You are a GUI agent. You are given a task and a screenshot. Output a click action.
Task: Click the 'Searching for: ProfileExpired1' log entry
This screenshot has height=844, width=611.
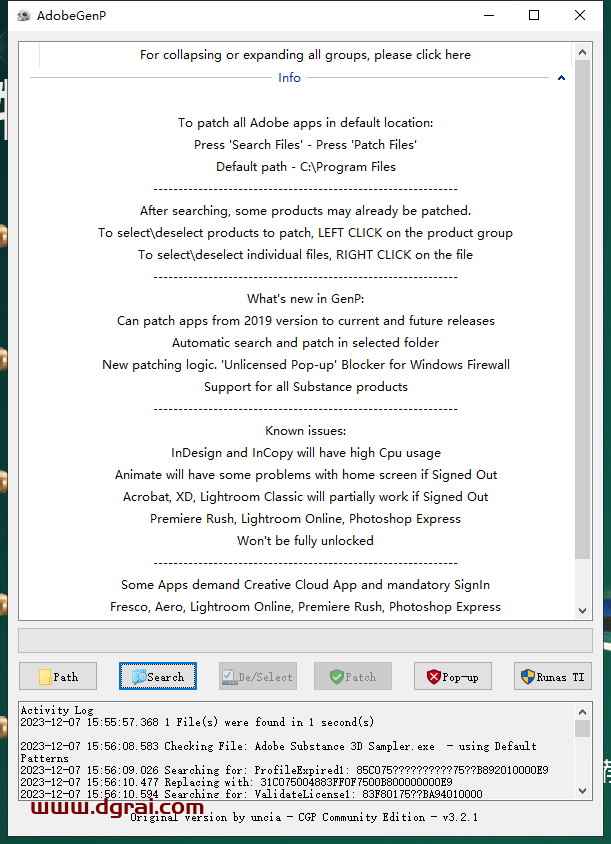point(284,770)
